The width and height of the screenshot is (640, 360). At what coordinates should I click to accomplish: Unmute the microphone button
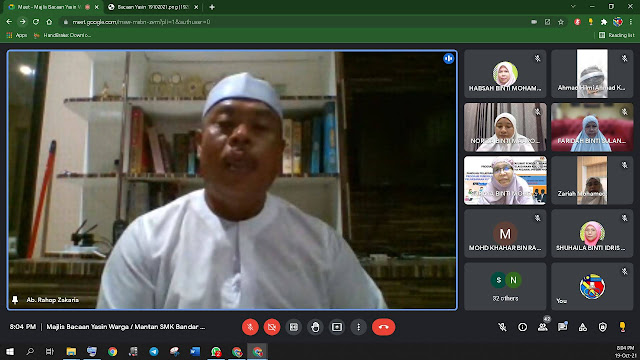tap(250, 327)
